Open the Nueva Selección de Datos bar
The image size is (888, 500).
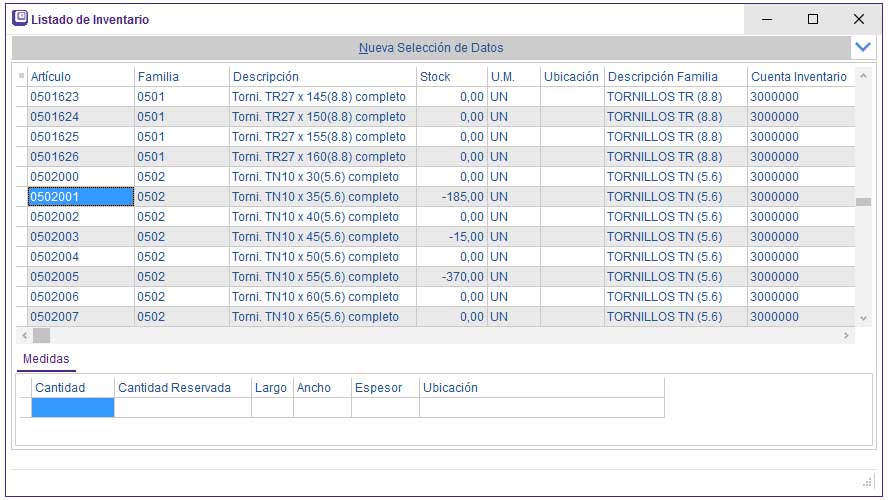click(431, 47)
